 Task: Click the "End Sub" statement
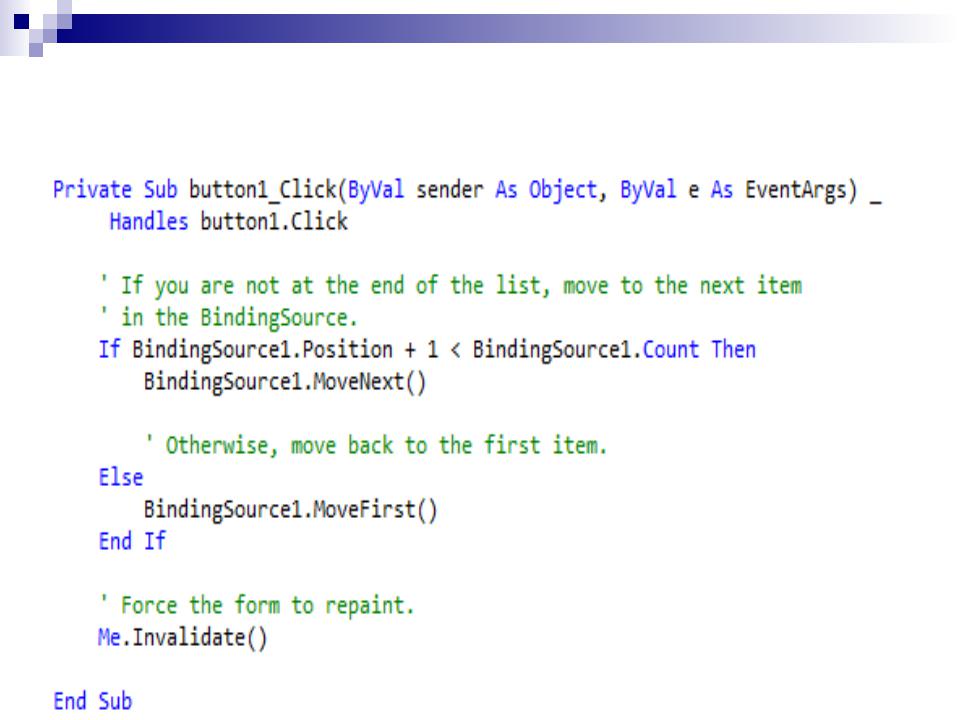[92, 702]
